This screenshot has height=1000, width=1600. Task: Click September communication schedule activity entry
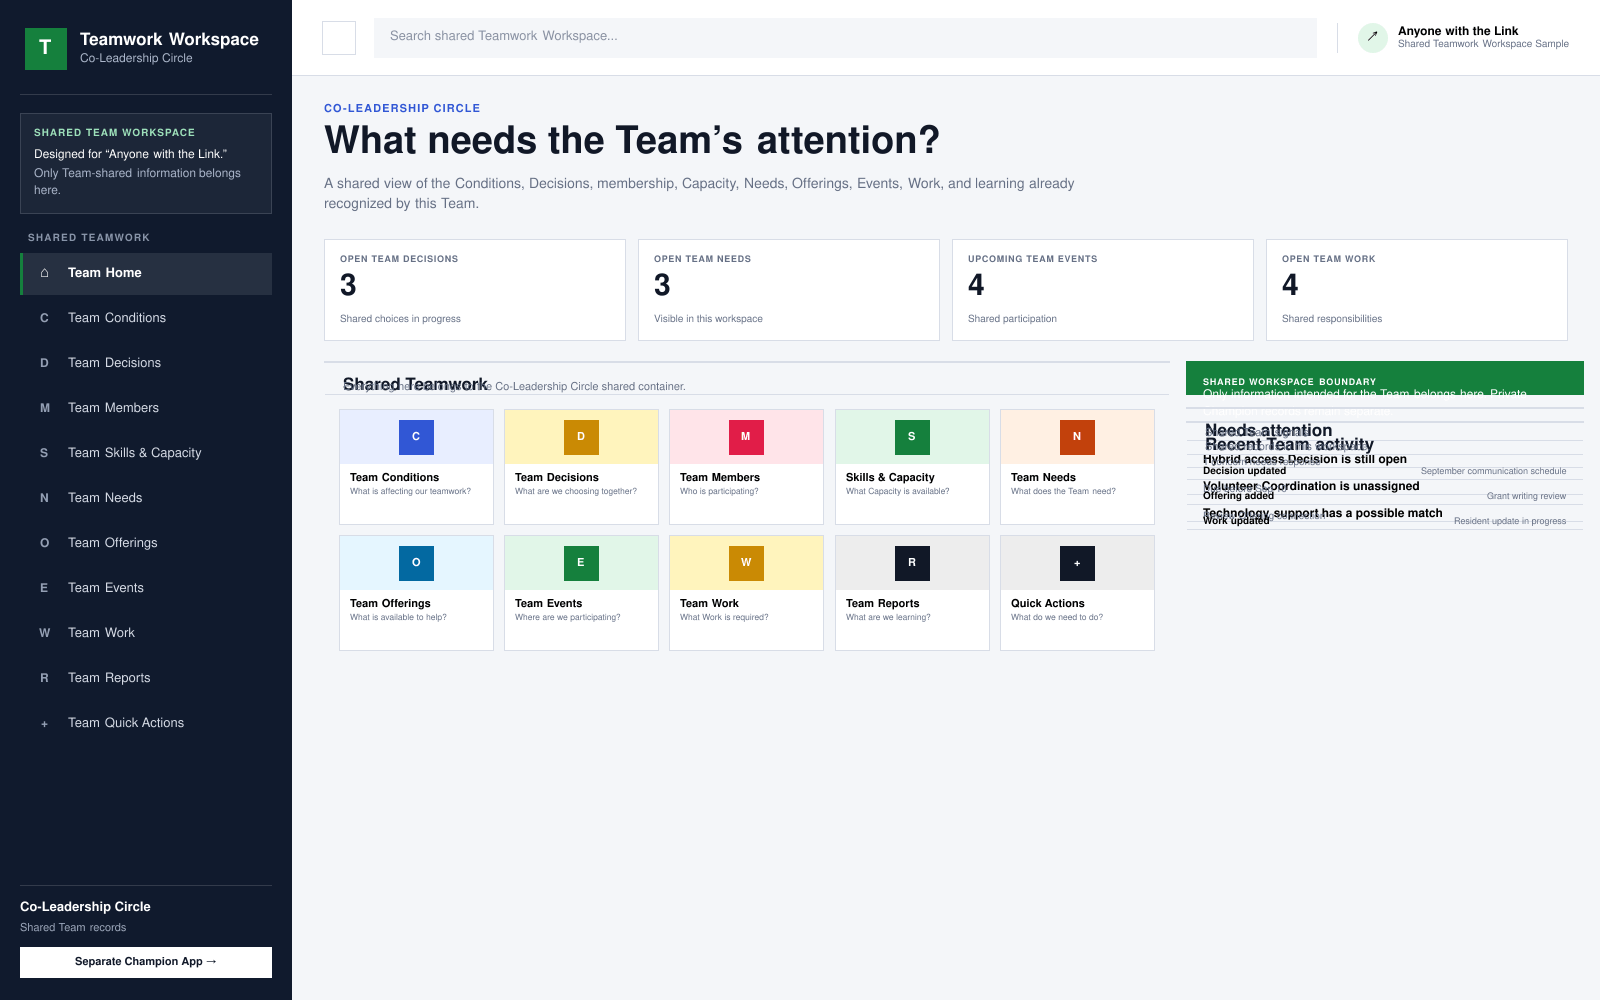[1493, 471]
